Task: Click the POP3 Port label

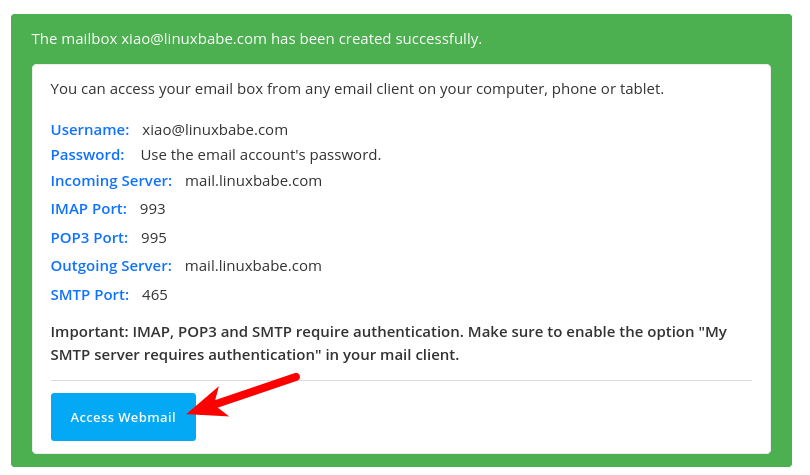Action: pyautogui.click(x=90, y=238)
